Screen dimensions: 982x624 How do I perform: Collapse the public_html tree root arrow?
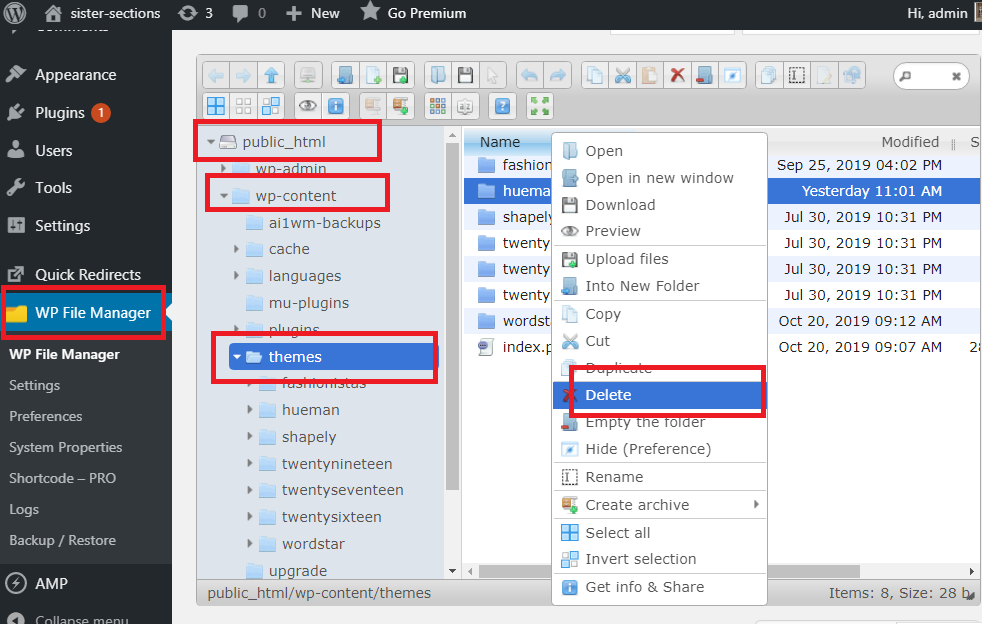point(211,142)
